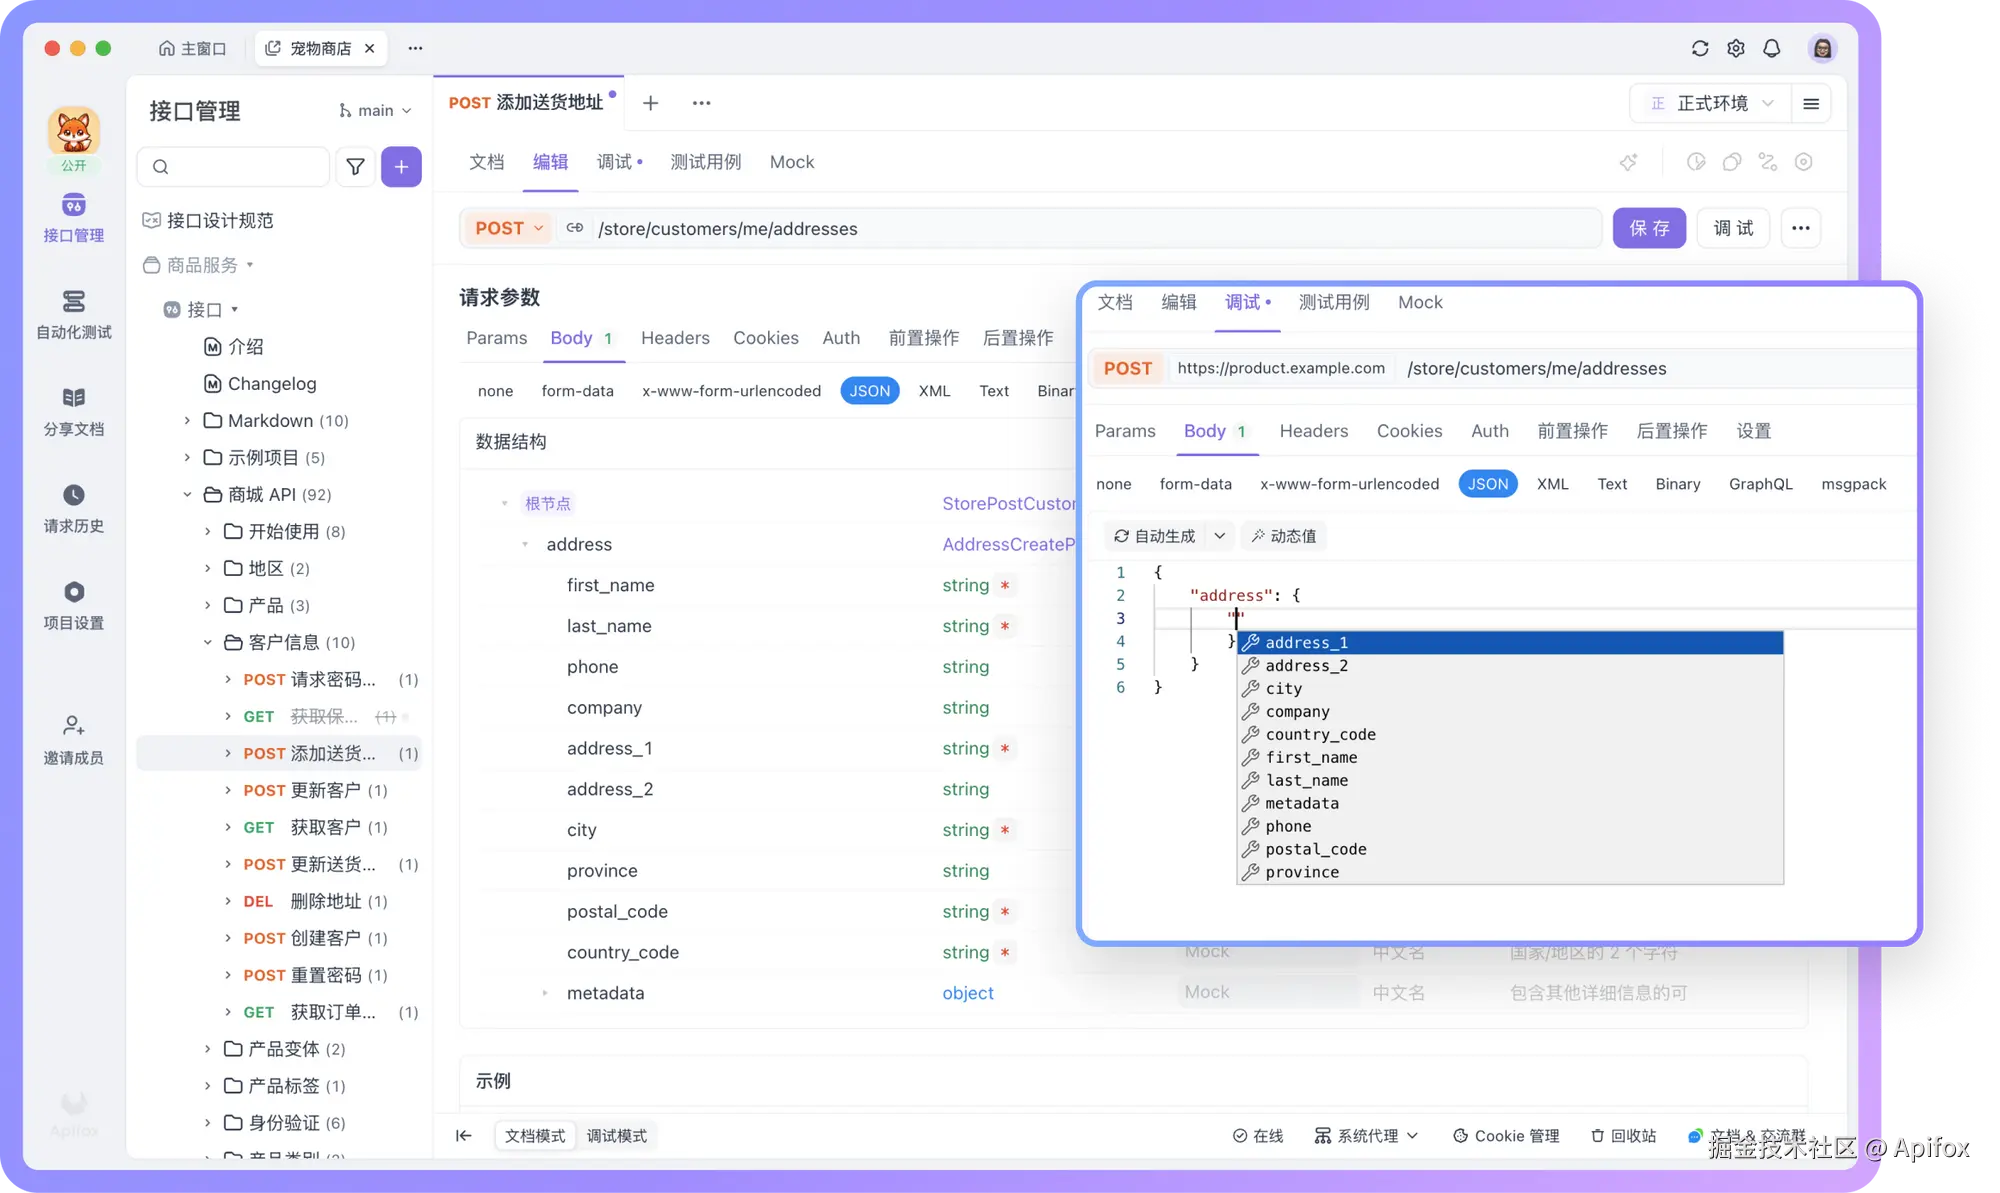Select form-data body type in editor

point(577,391)
